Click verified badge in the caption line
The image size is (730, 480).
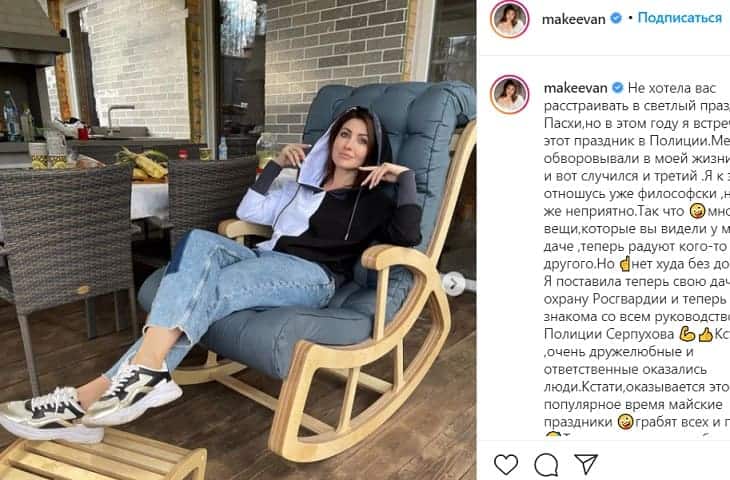(618, 88)
